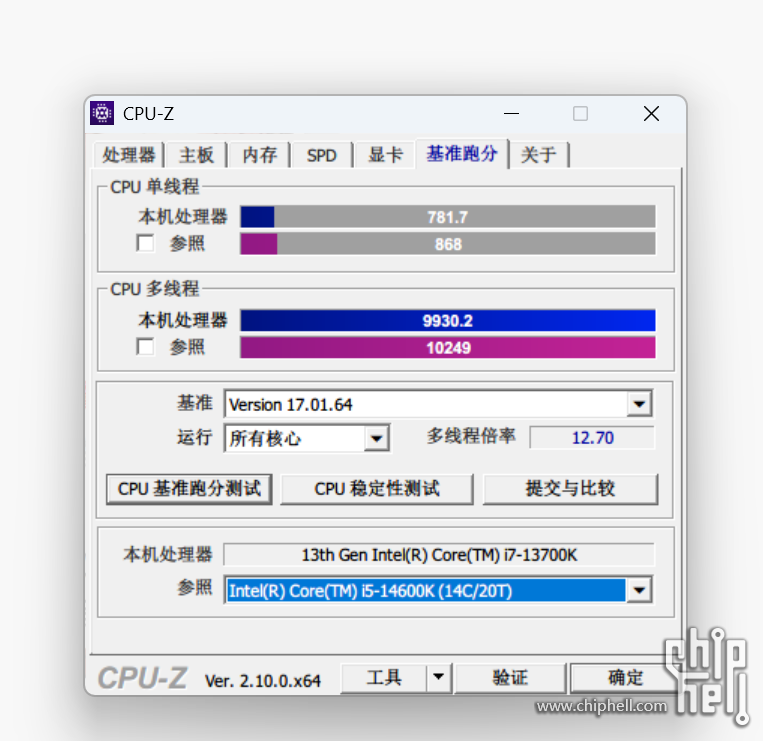763x741 pixels.
Task: Click the 提交与比较 button
Action: tap(570, 489)
